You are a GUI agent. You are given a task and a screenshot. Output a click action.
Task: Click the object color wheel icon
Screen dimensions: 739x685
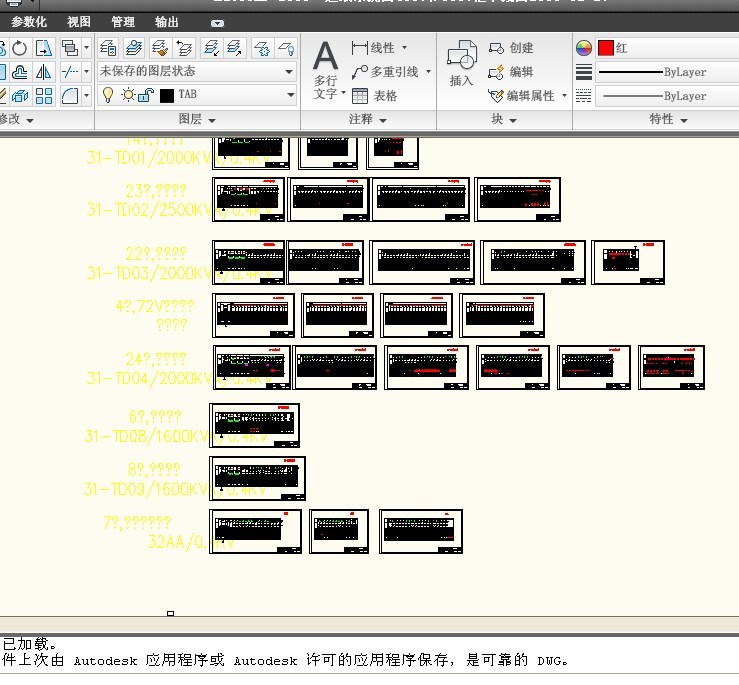click(x=583, y=48)
